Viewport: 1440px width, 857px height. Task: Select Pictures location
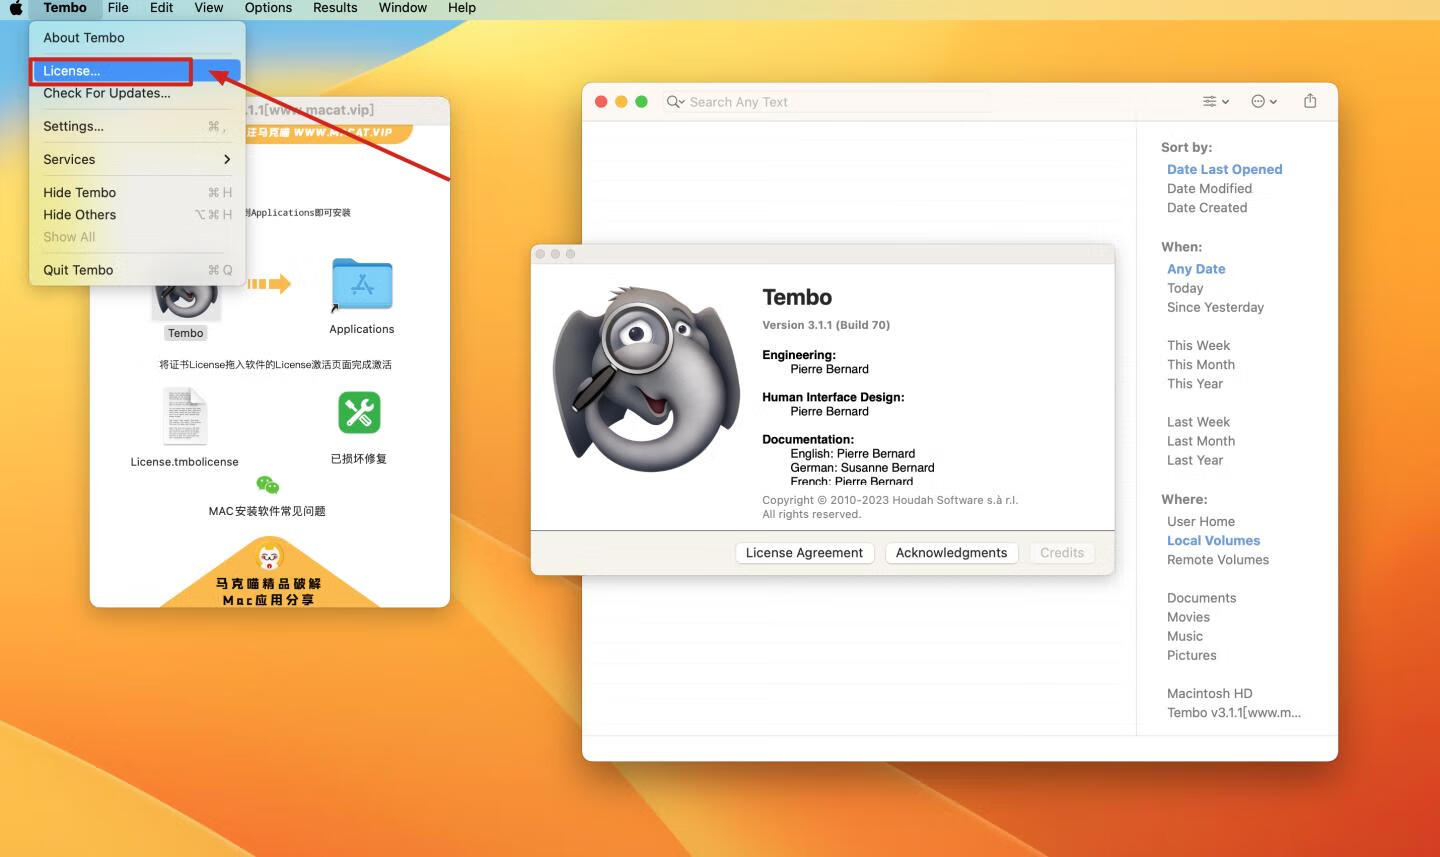point(1191,656)
